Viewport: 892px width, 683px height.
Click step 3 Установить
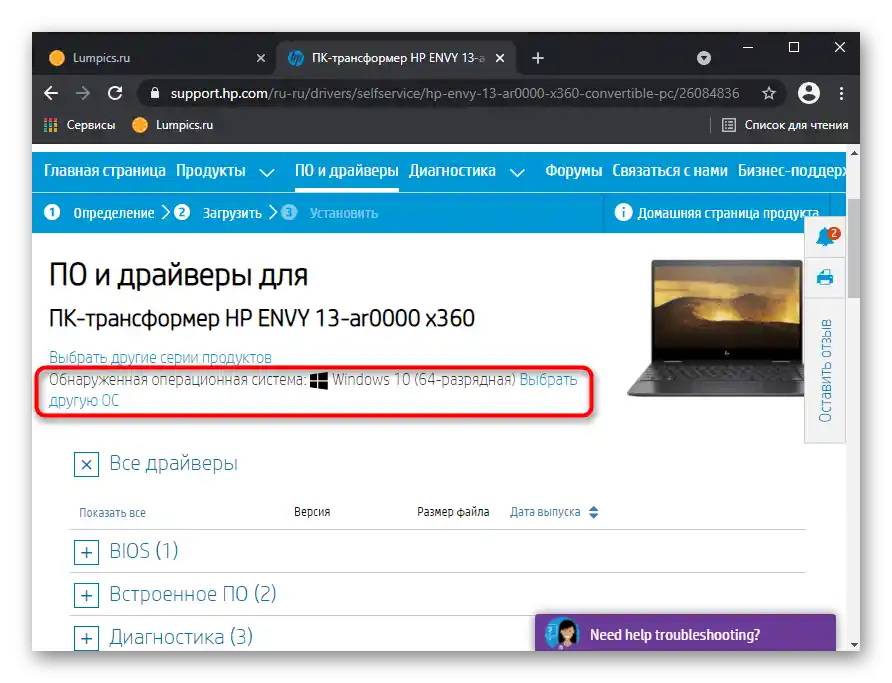tap(329, 213)
